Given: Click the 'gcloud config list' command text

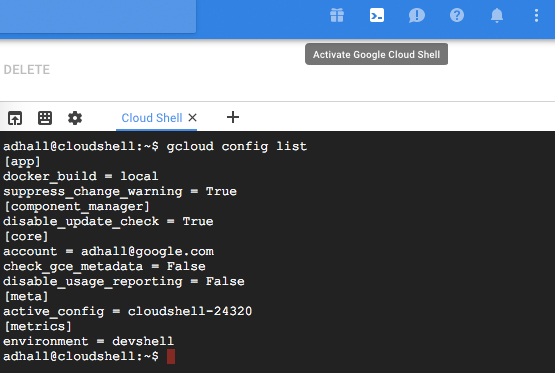Looking at the screenshot, I should pos(237,146).
